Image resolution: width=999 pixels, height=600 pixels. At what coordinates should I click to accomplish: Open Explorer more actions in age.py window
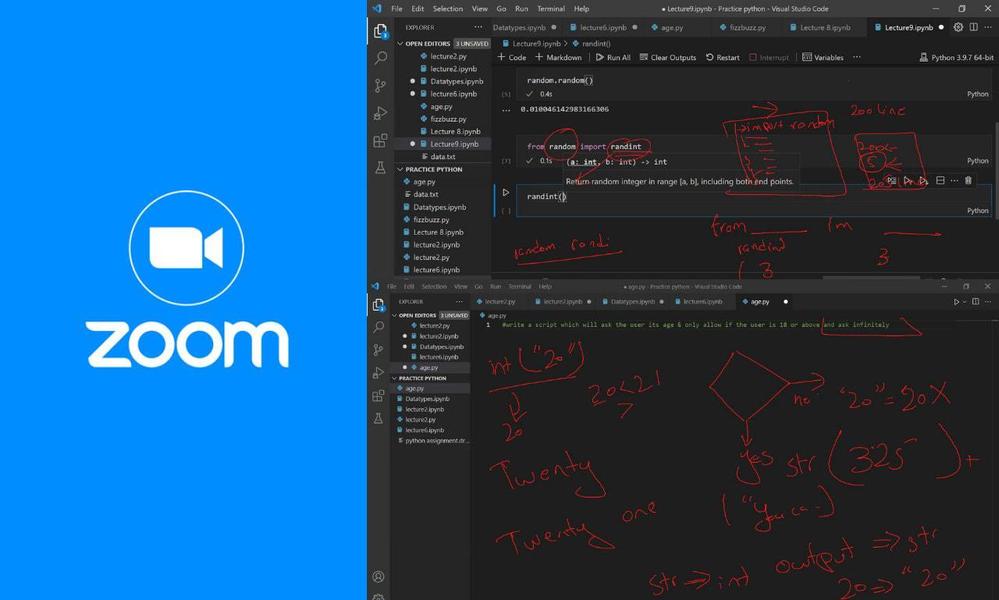(459, 302)
